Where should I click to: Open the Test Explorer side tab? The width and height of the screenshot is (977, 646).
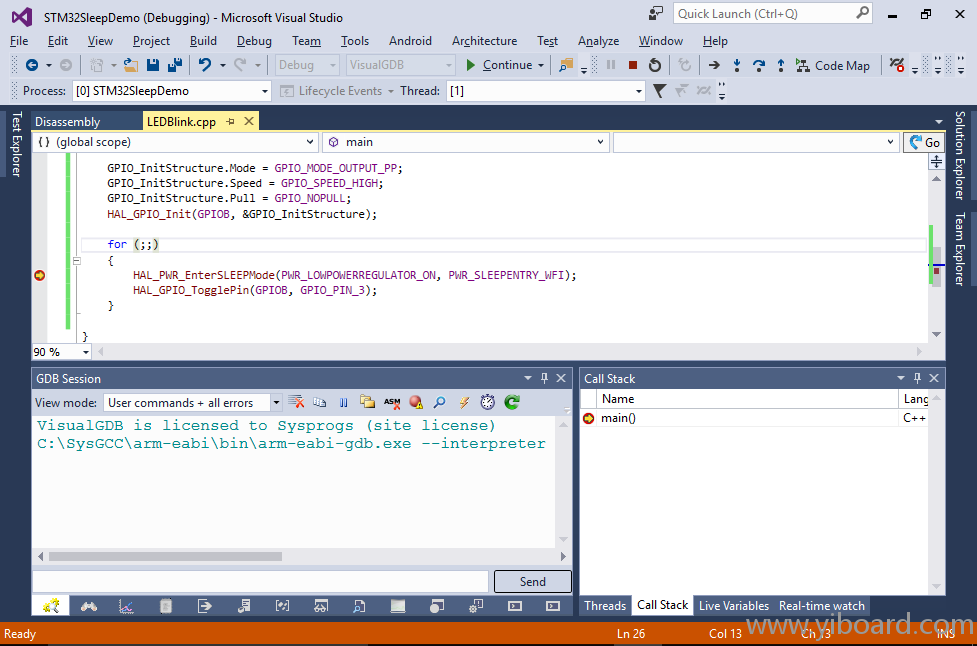click(16, 144)
